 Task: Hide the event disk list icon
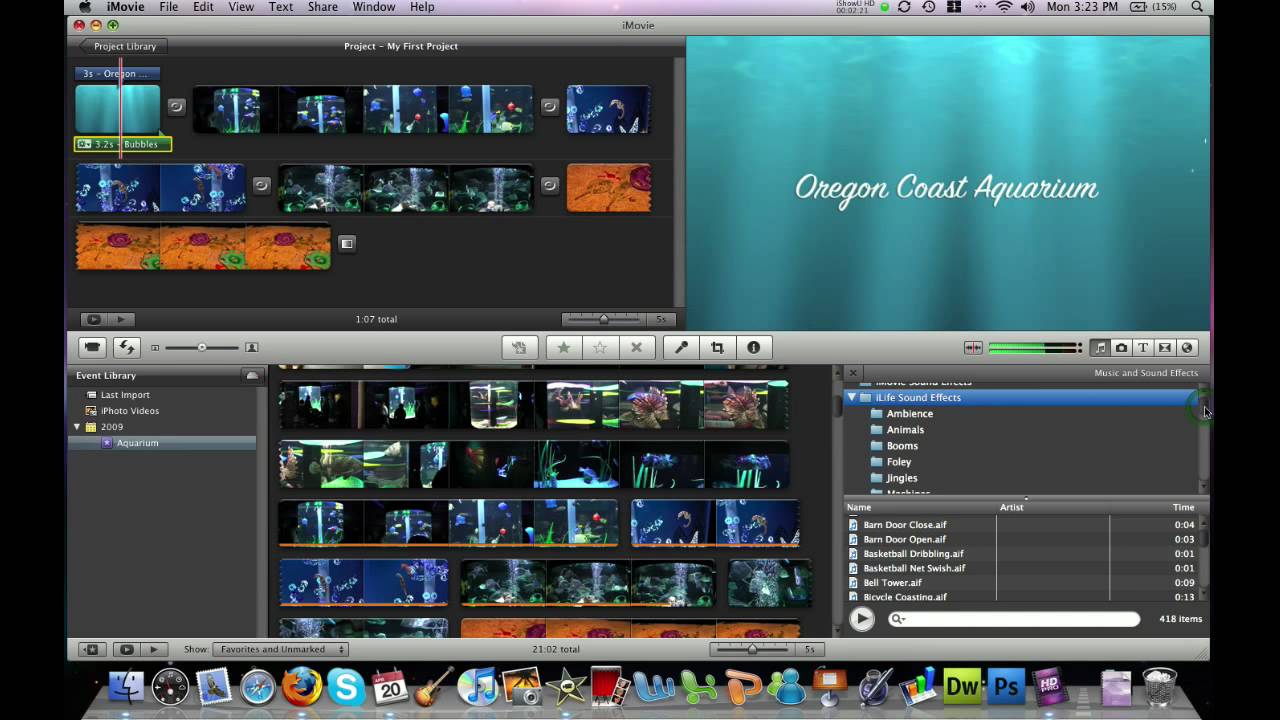(x=252, y=375)
